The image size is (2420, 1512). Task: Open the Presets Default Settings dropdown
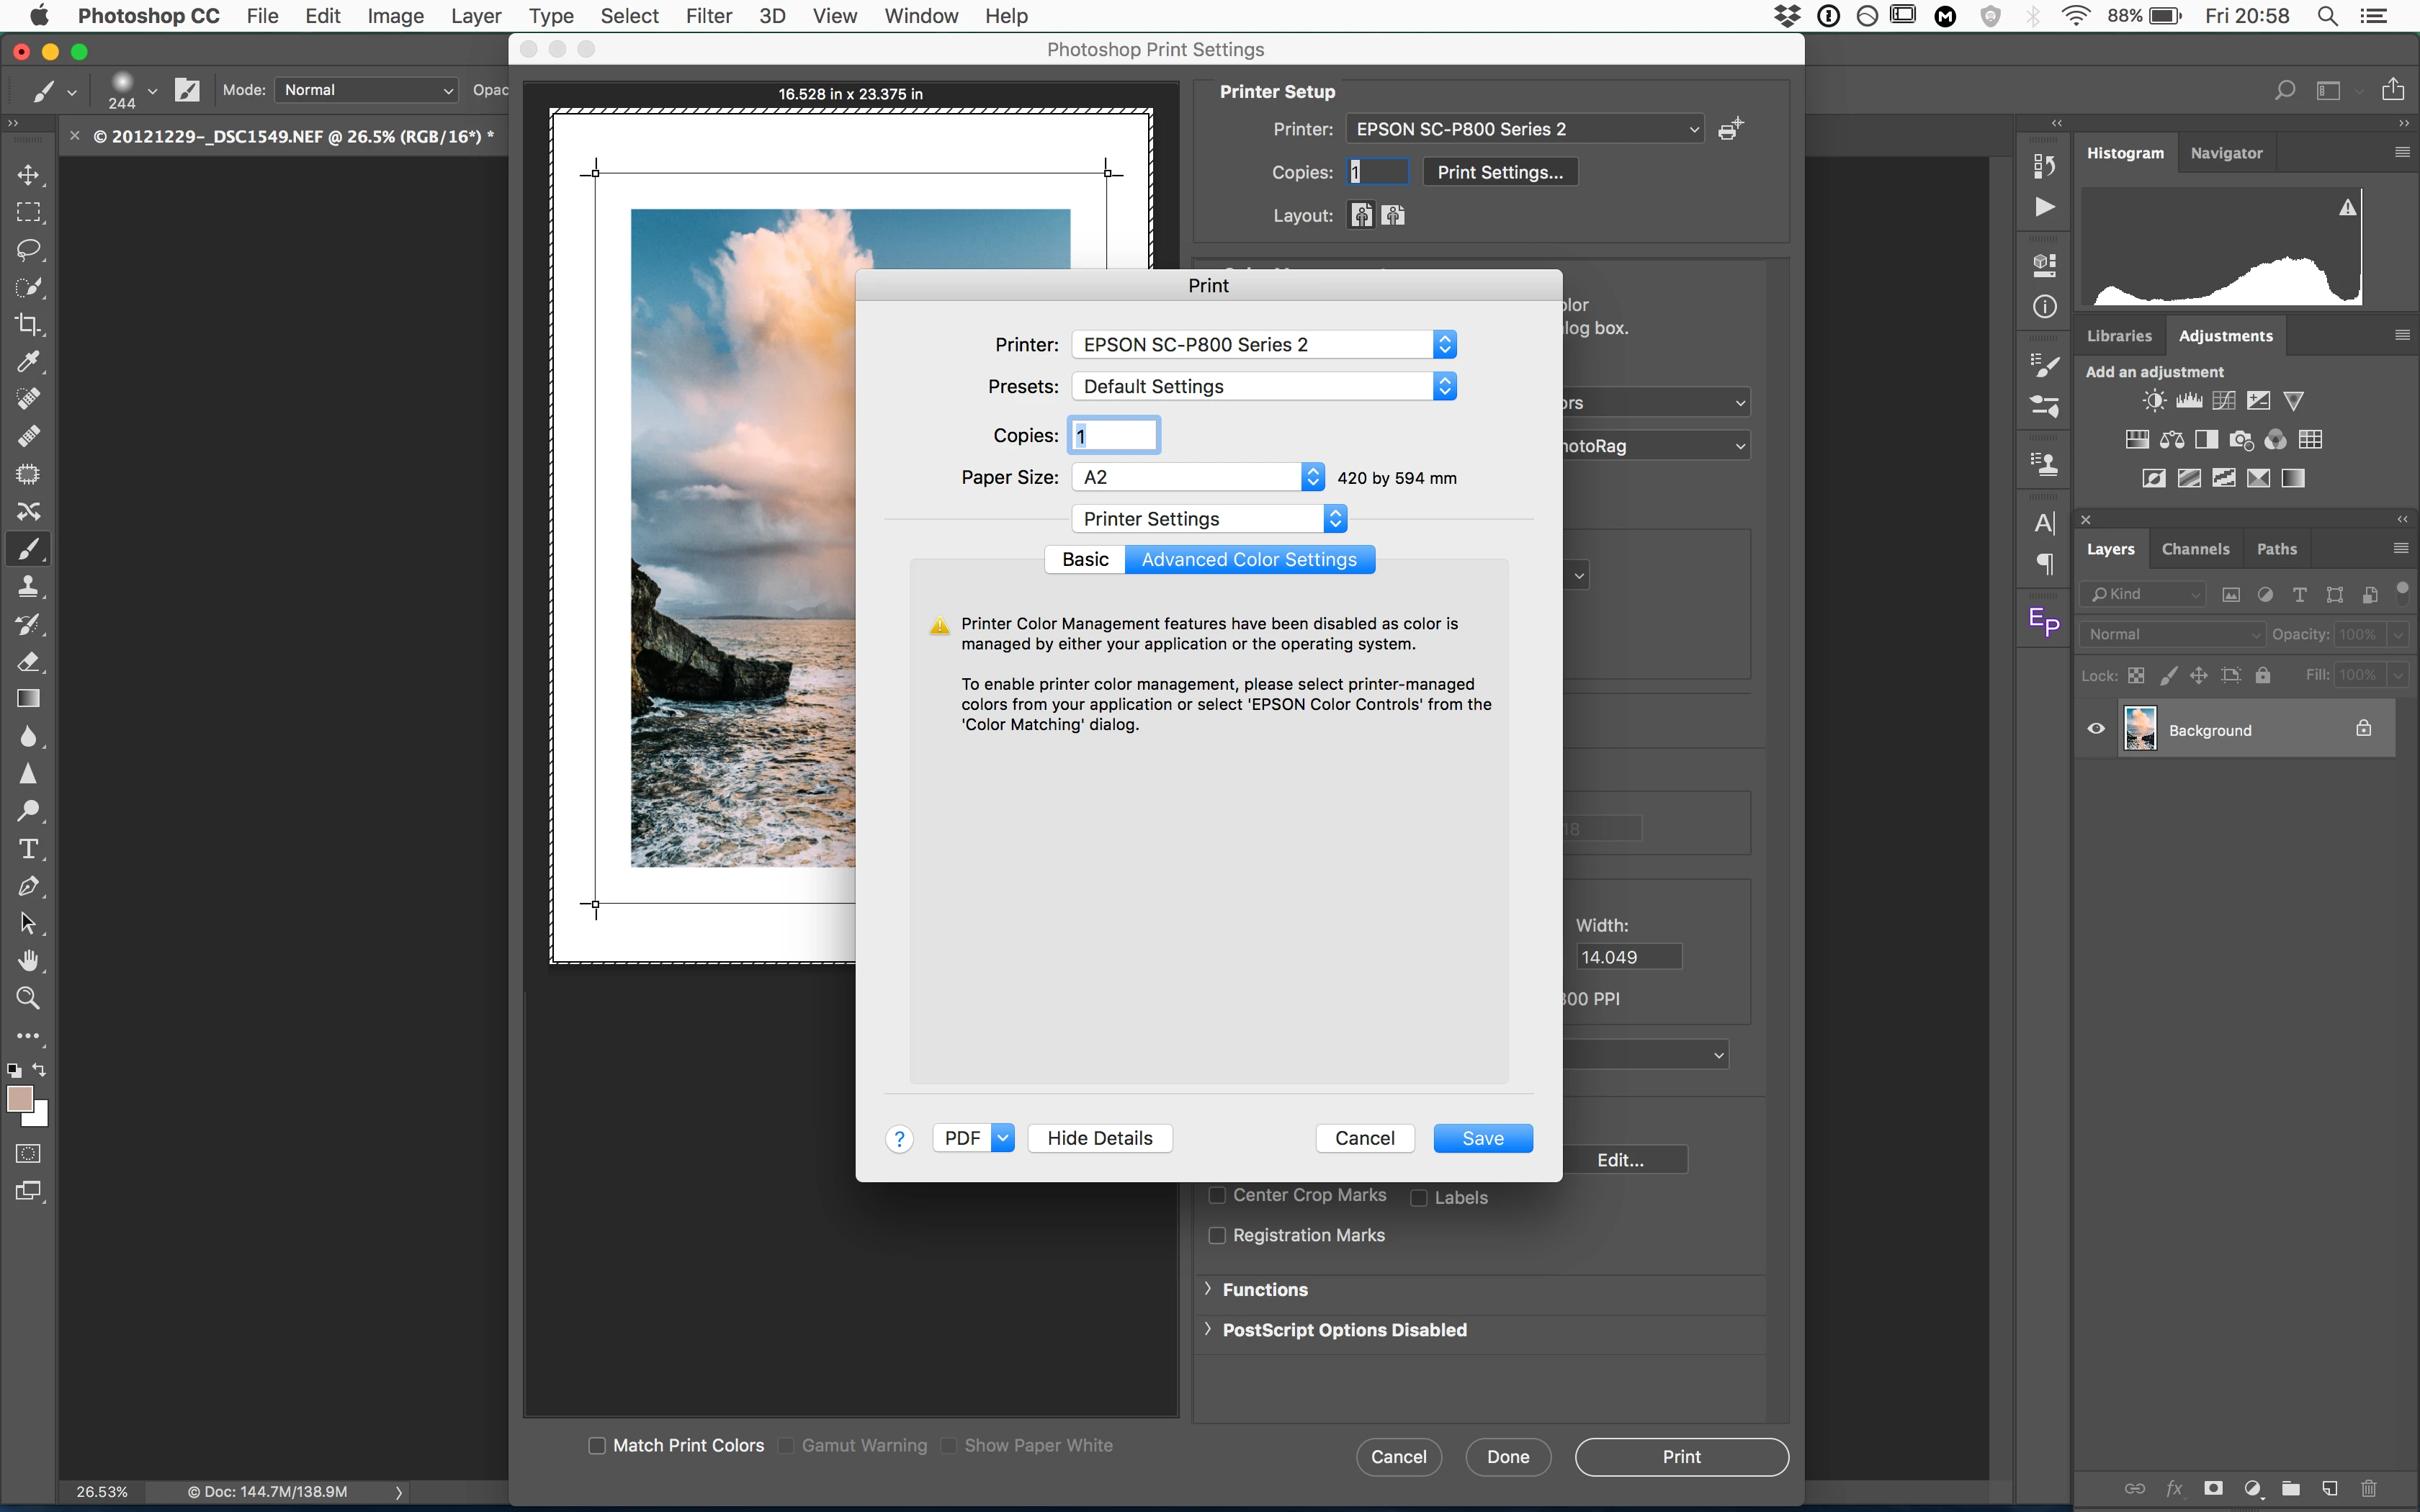coord(1263,386)
